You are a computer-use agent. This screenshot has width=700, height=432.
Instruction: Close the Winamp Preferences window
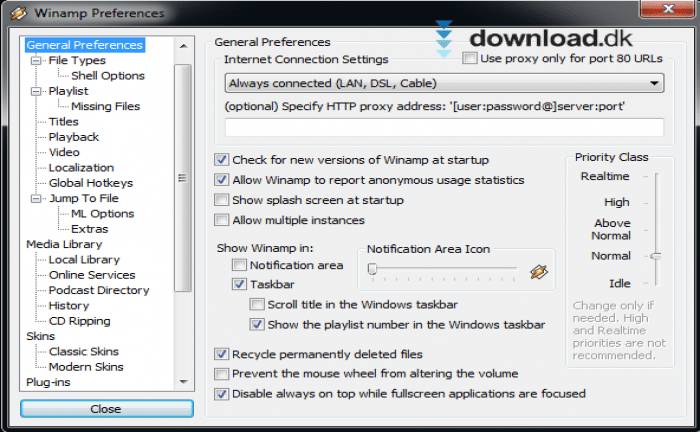coord(668,9)
